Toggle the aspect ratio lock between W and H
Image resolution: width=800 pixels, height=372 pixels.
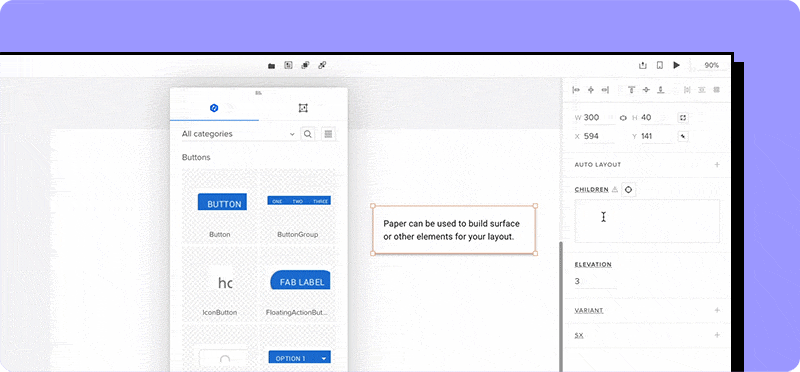tap(623, 118)
